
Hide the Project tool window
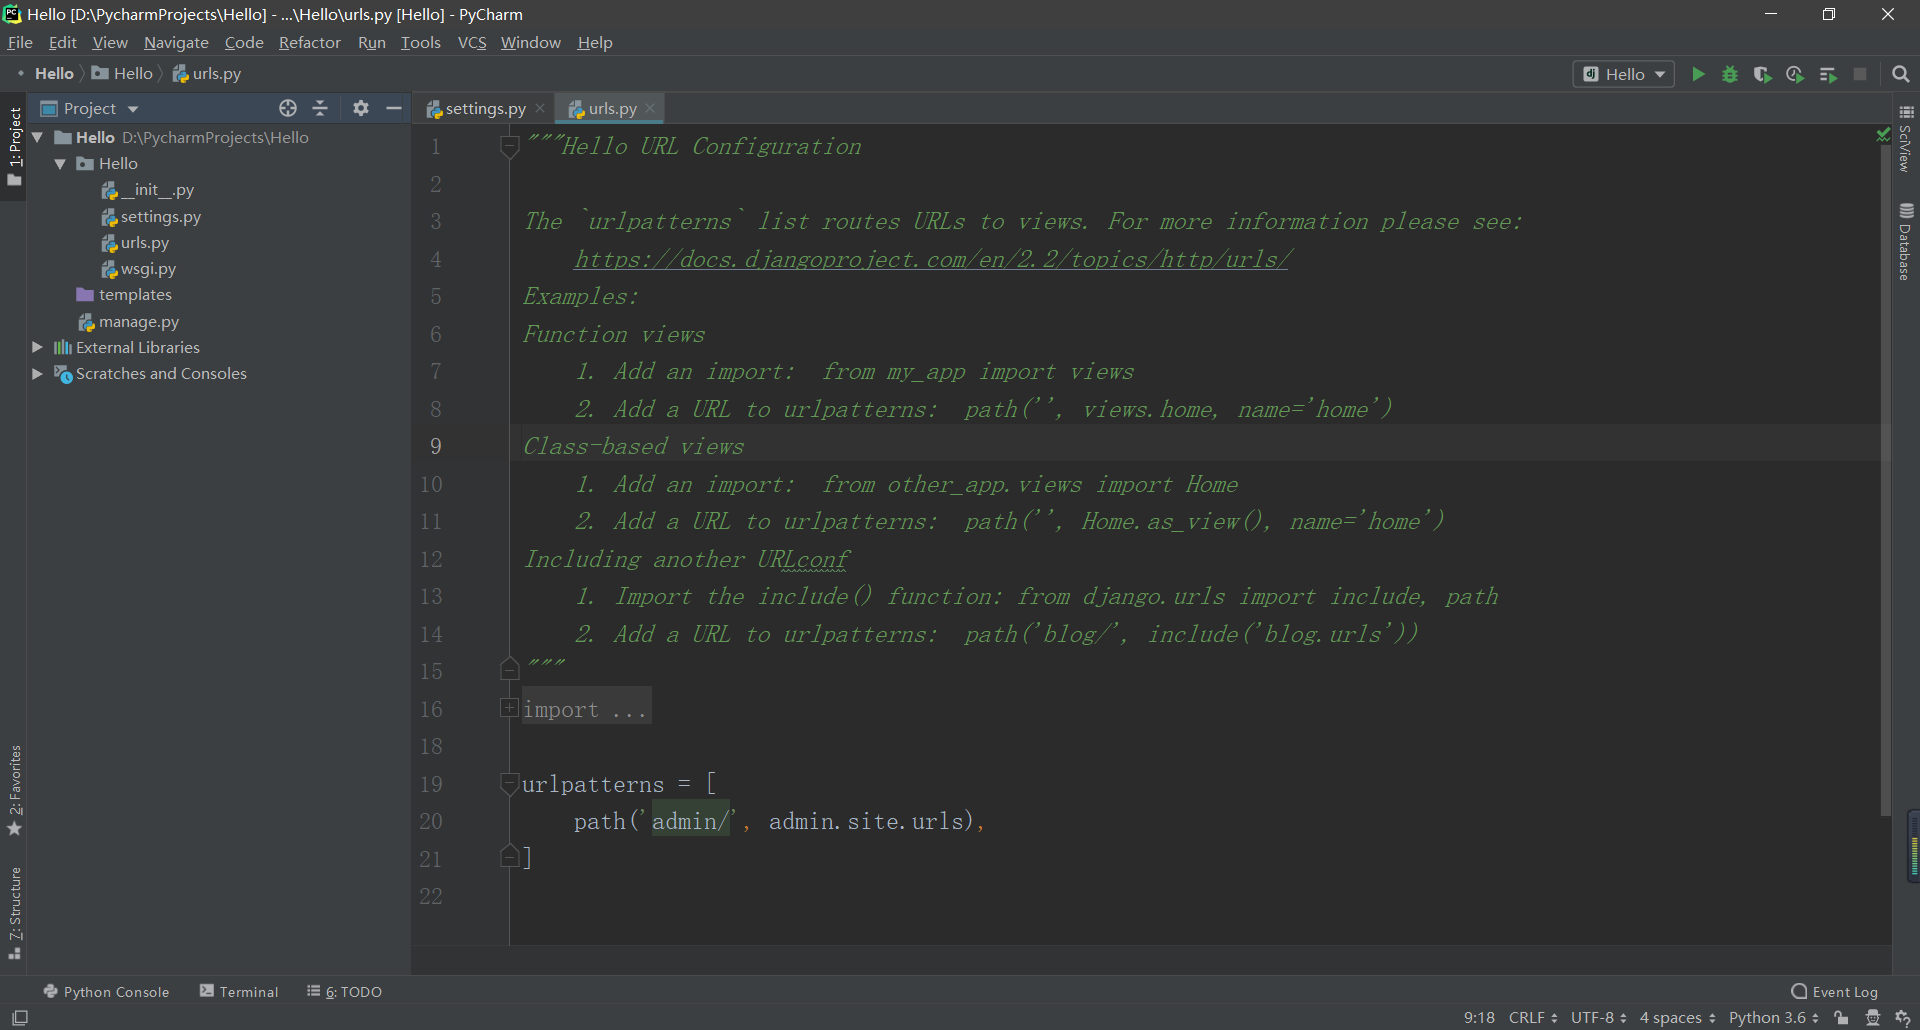394,108
